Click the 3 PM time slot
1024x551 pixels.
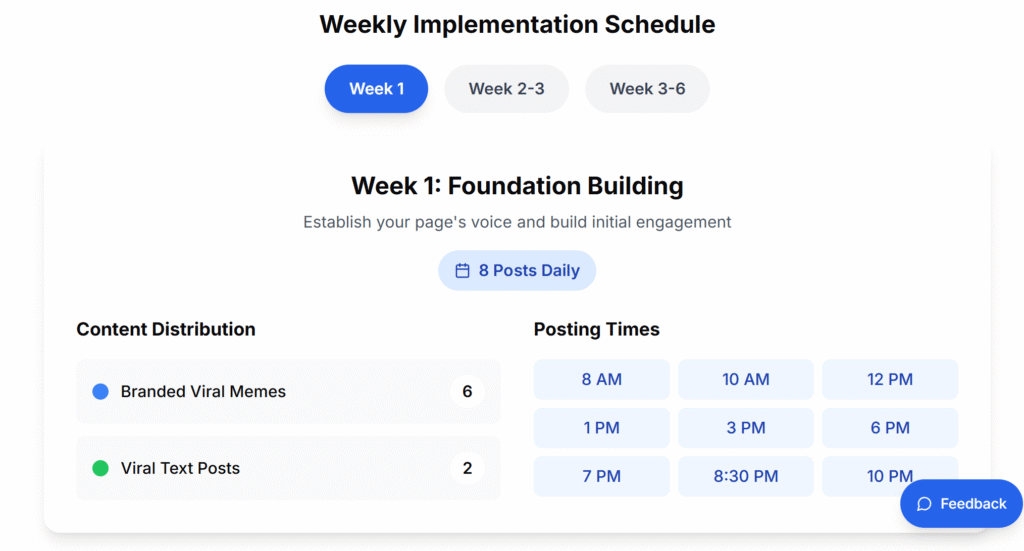pos(746,428)
